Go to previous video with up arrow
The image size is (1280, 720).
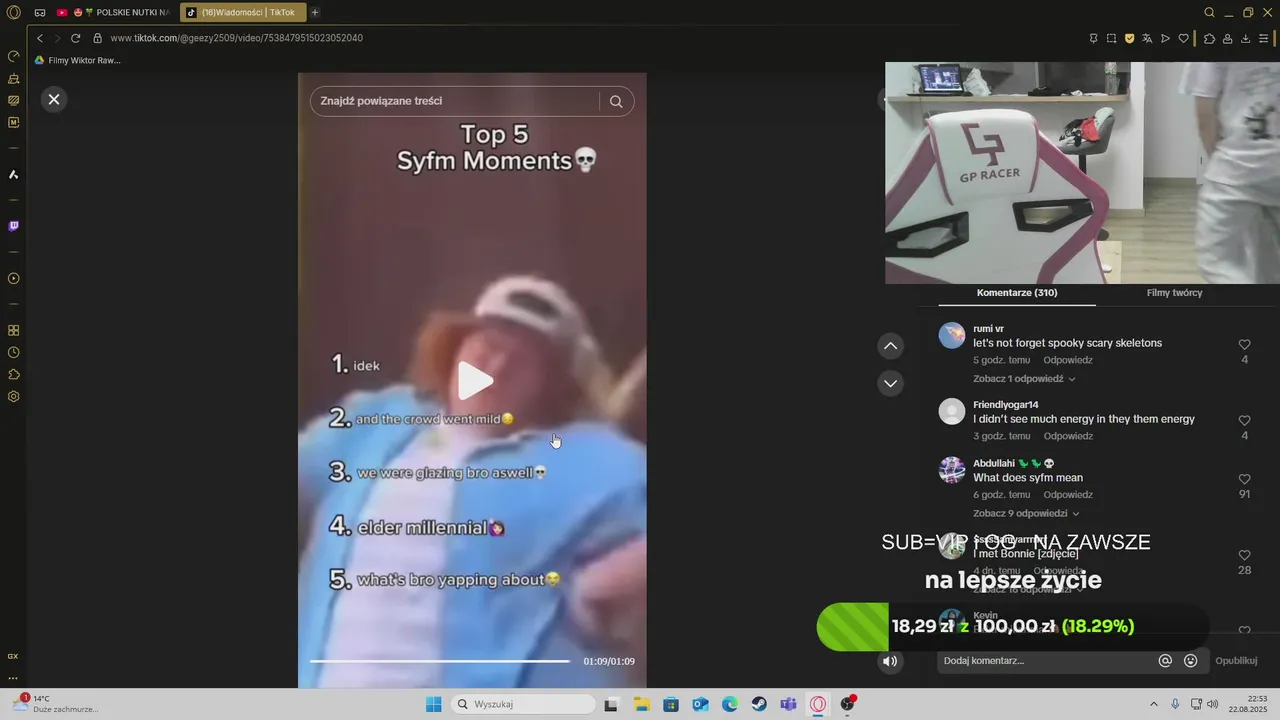click(x=890, y=346)
